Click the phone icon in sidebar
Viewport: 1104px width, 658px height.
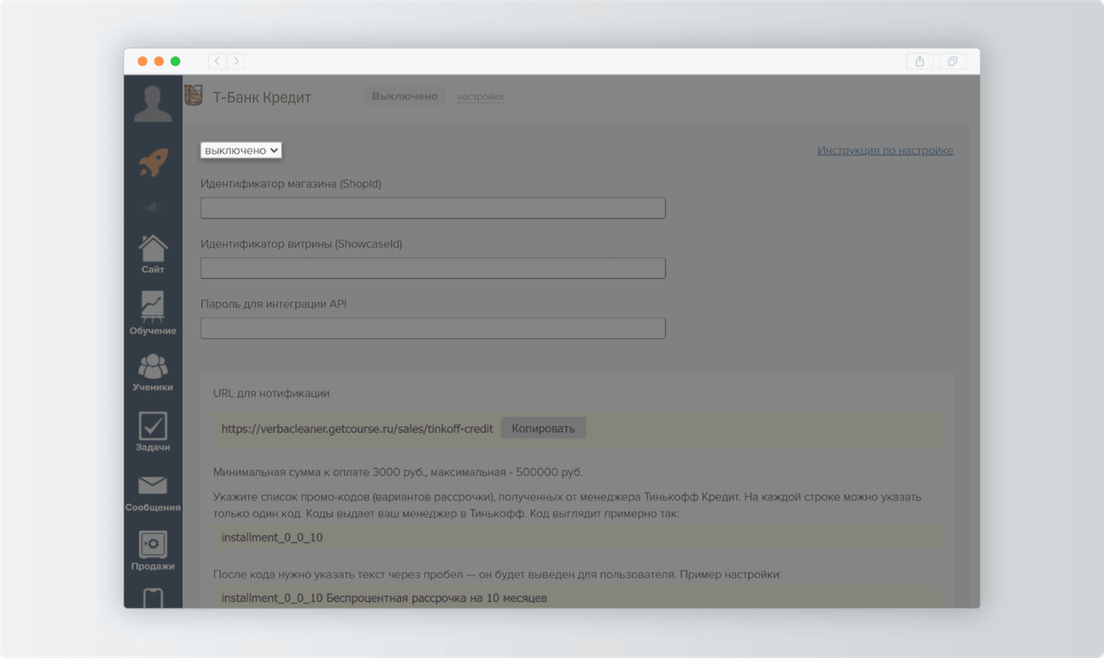(x=153, y=598)
